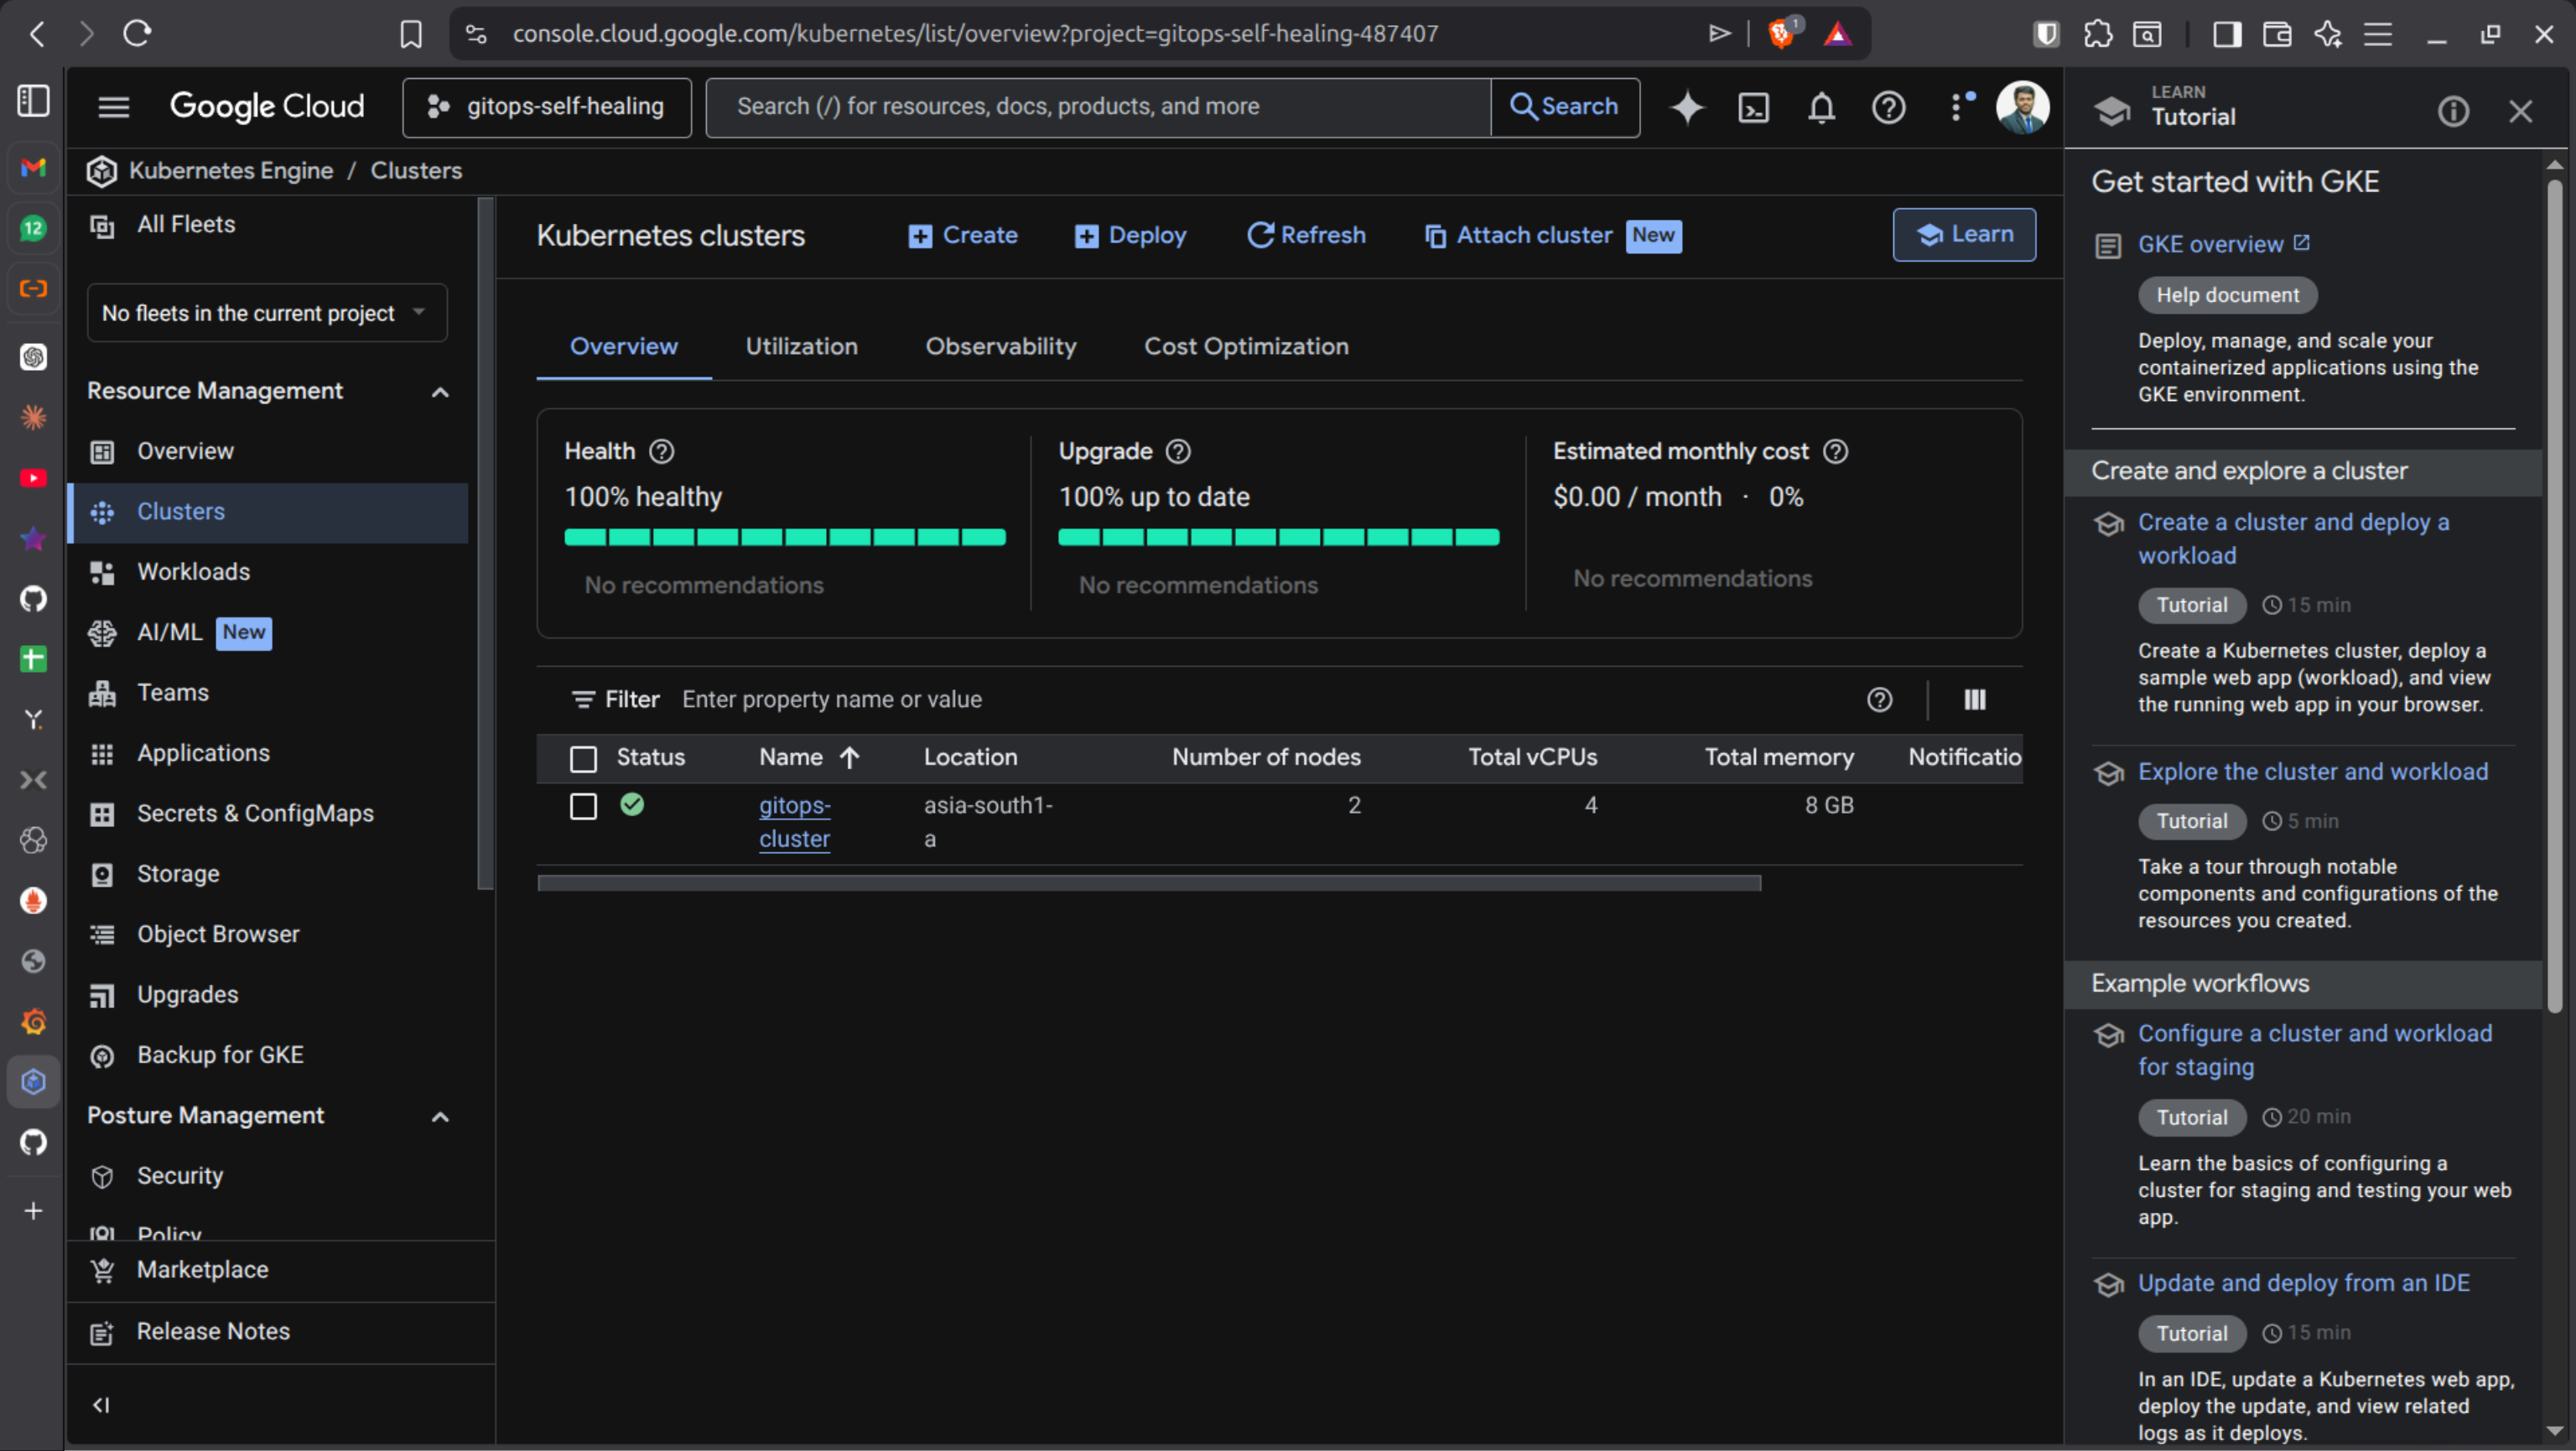Open the main navigation hamburger menu

point(114,107)
